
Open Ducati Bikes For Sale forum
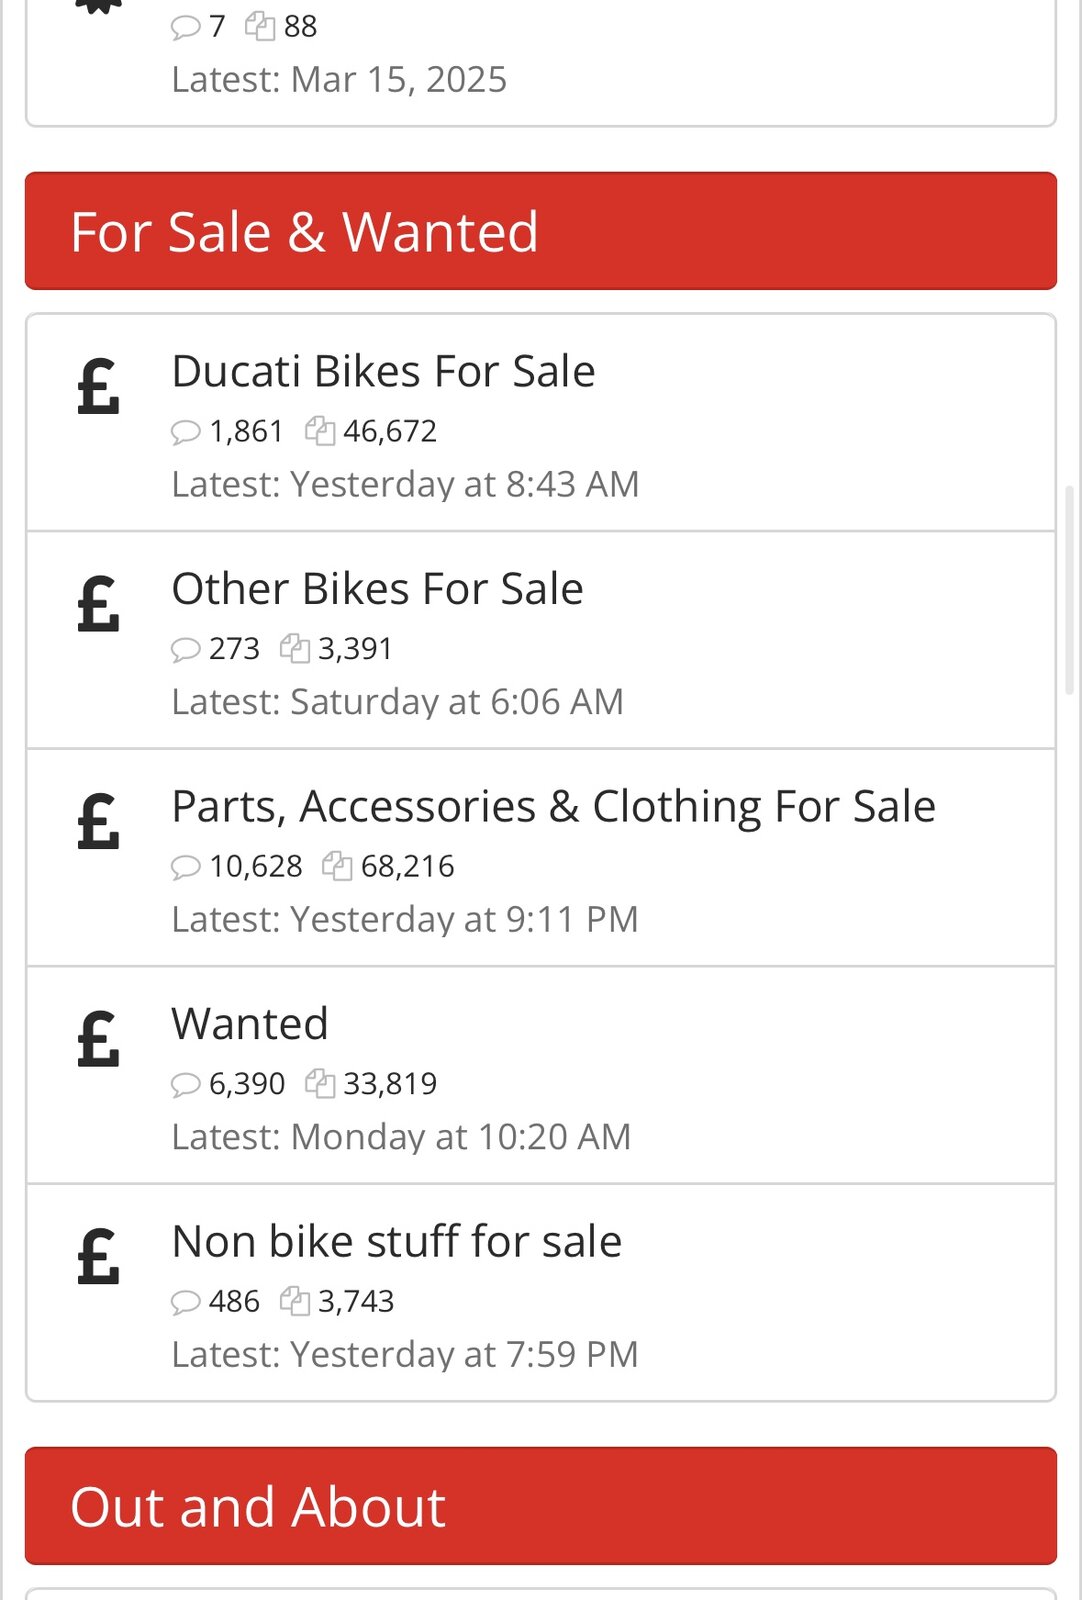[x=383, y=372]
